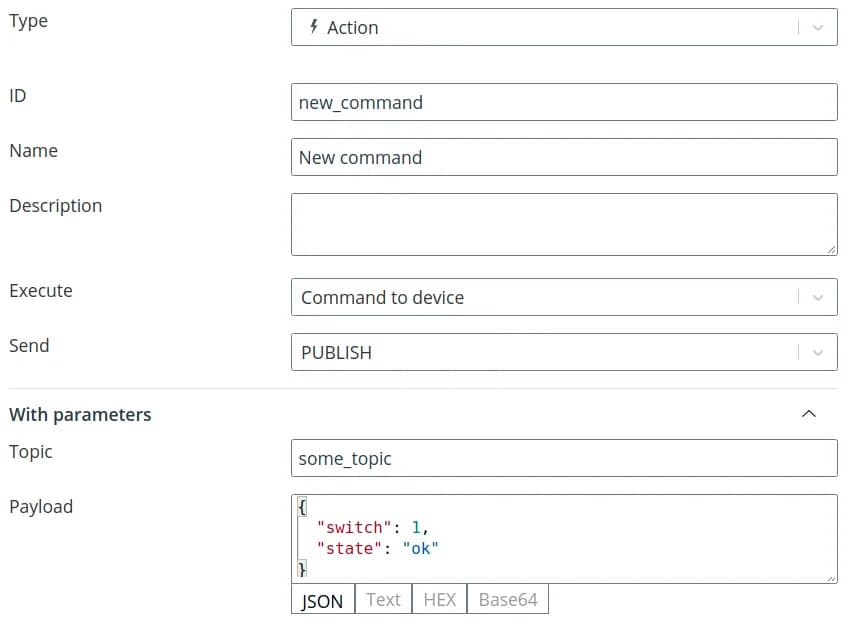Click the Command to device selection

coord(382,297)
